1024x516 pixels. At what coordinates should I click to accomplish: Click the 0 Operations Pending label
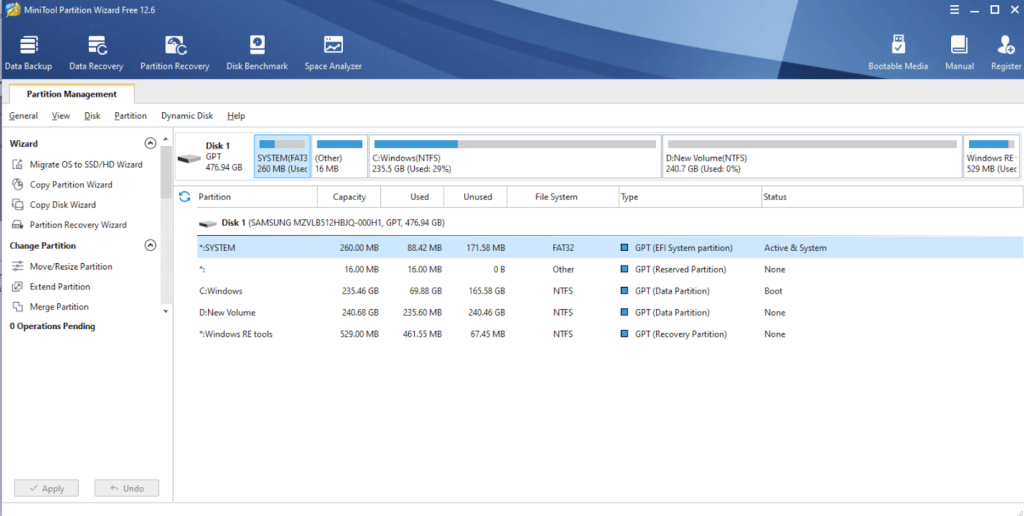click(x=52, y=326)
